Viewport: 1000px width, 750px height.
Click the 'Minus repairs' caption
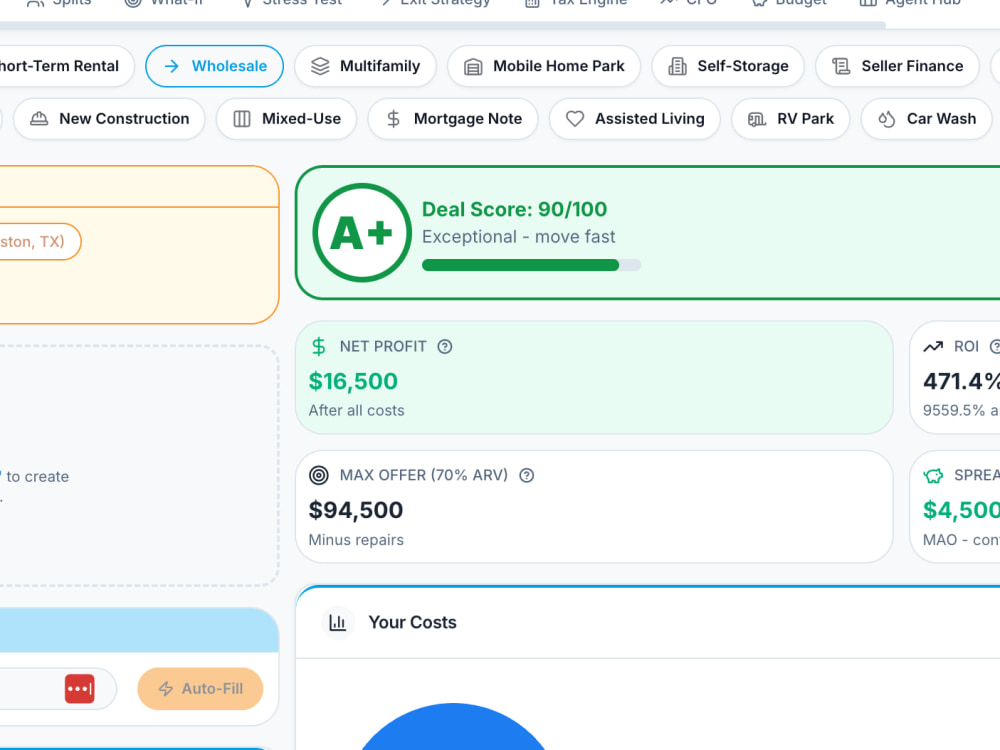tap(356, 540)
